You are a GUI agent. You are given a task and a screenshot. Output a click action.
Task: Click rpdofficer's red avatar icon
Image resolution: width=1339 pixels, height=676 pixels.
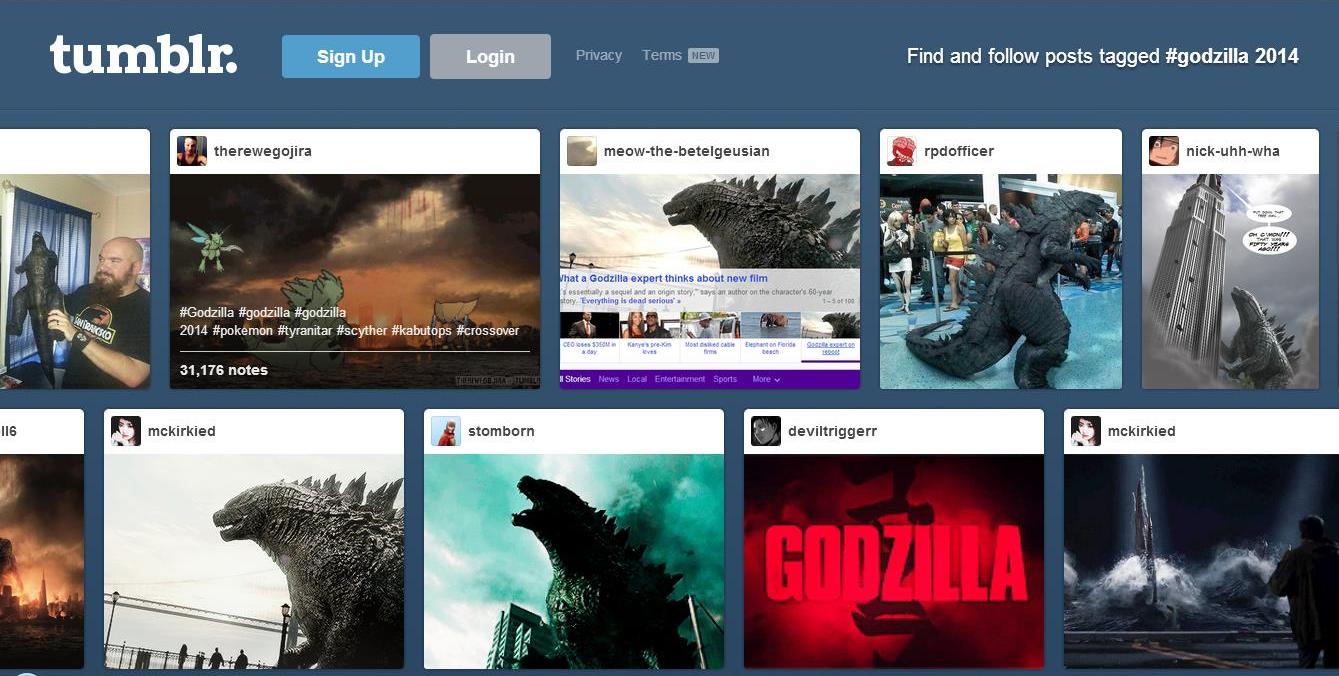point(902,151)
